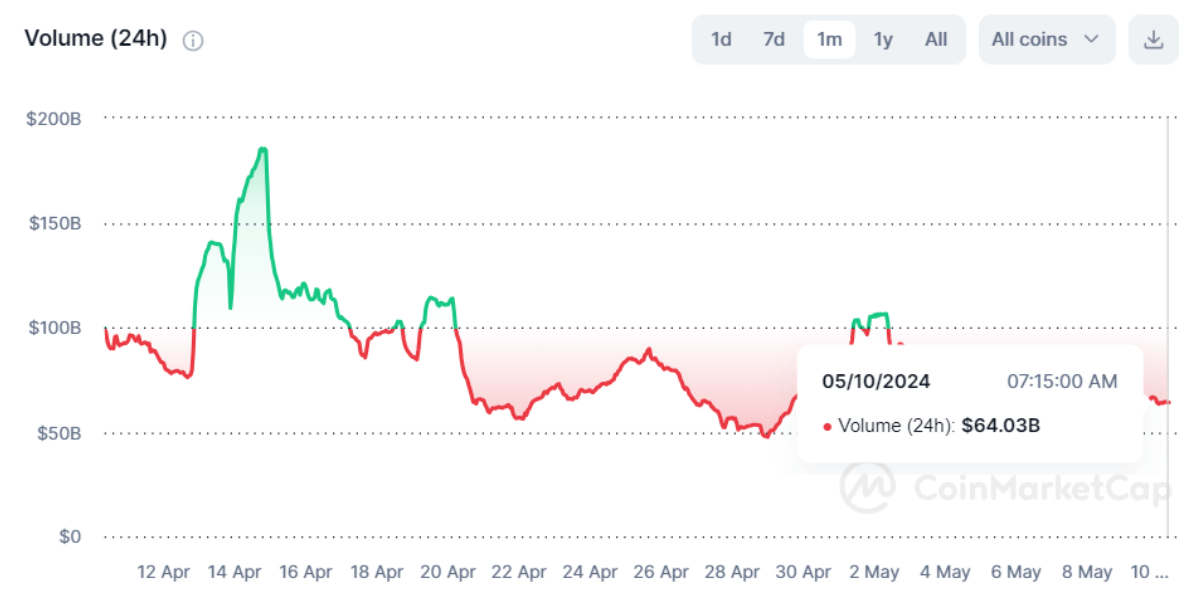Screen dimensions: 1182x596
Task: Click the 14 Apr peak on the chart
Action: point(262,150)
